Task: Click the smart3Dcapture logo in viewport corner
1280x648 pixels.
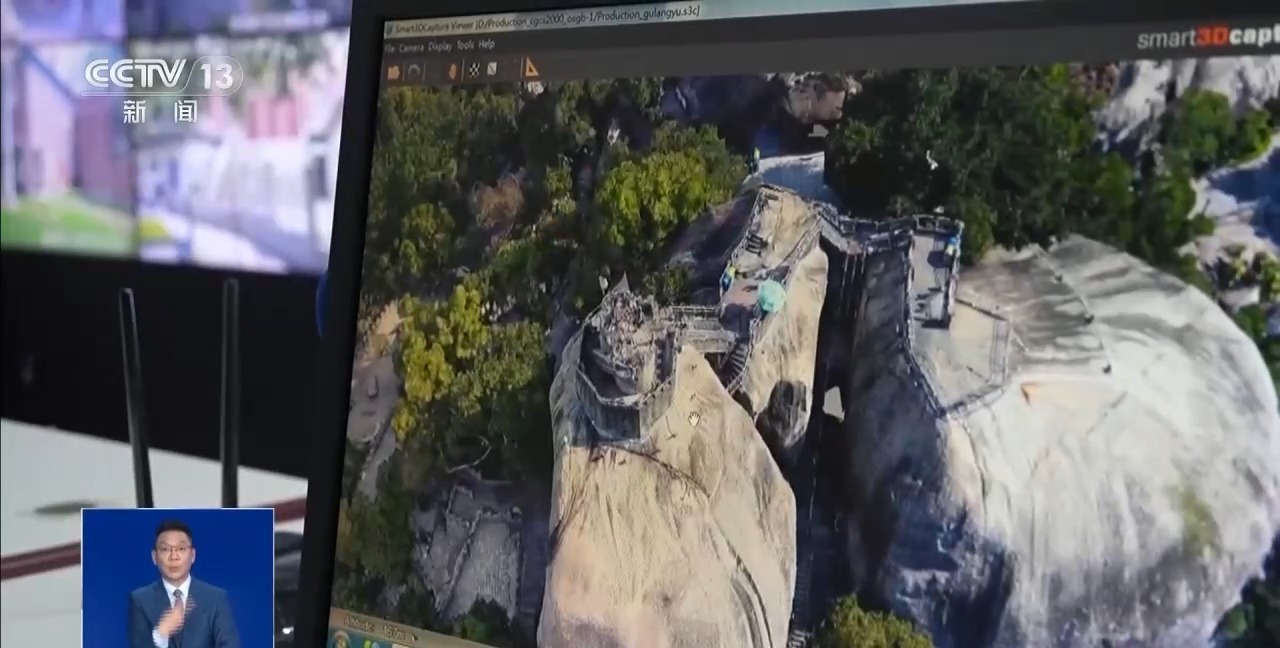Action: point(1207,38)
